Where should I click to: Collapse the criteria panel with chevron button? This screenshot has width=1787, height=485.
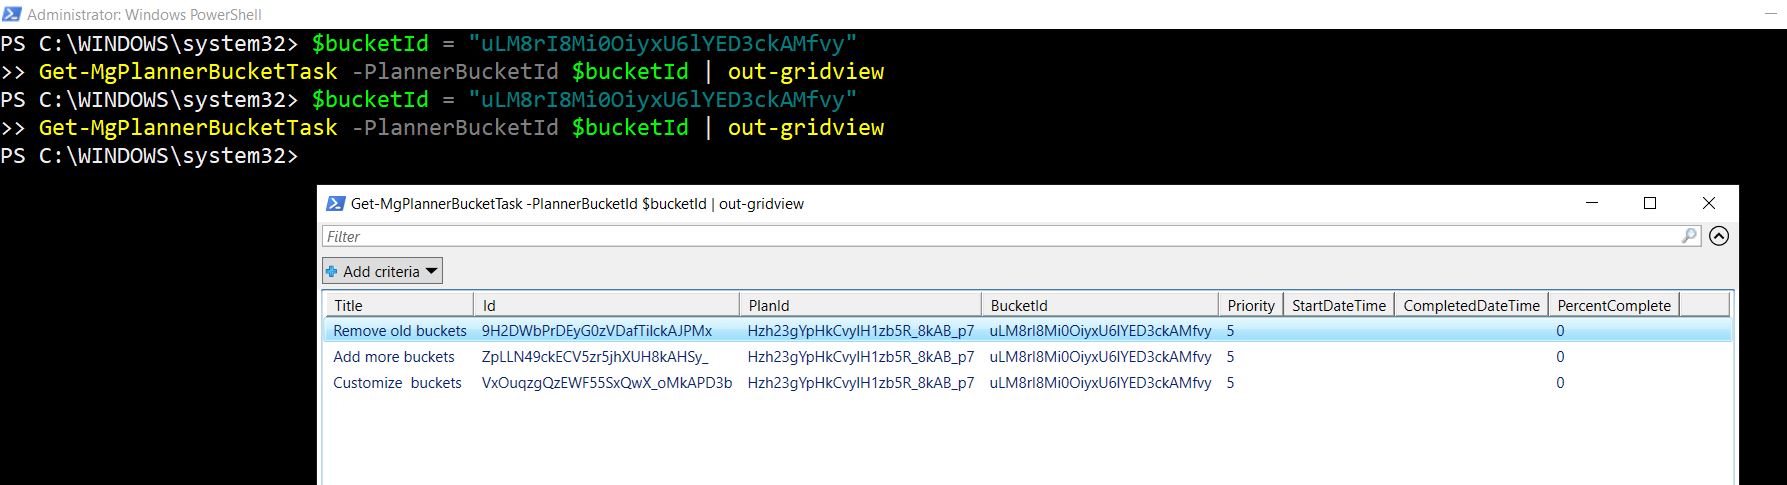[1719, 236]
